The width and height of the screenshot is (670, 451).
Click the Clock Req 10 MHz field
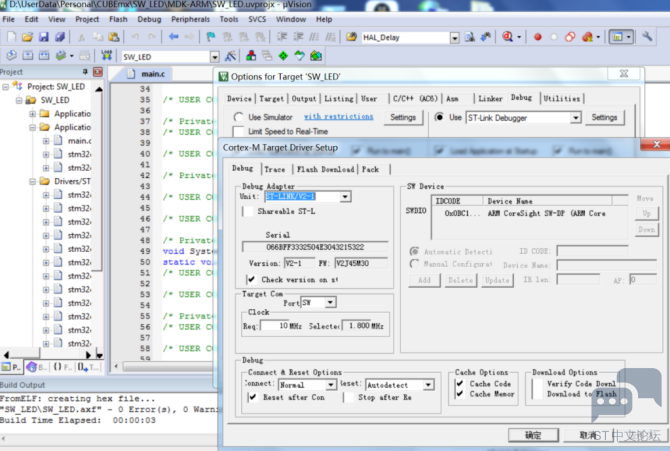click(275, 326)
